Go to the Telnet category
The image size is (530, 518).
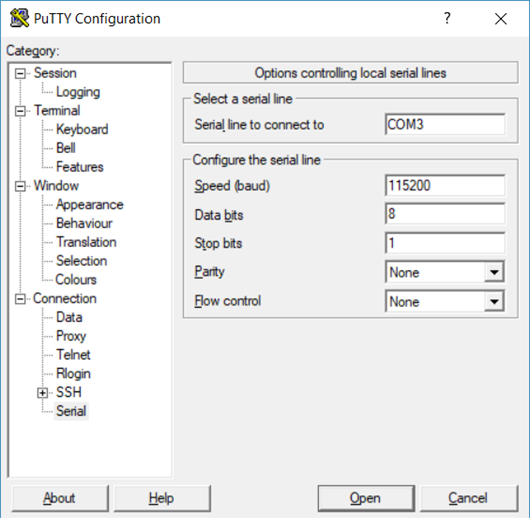73,355
